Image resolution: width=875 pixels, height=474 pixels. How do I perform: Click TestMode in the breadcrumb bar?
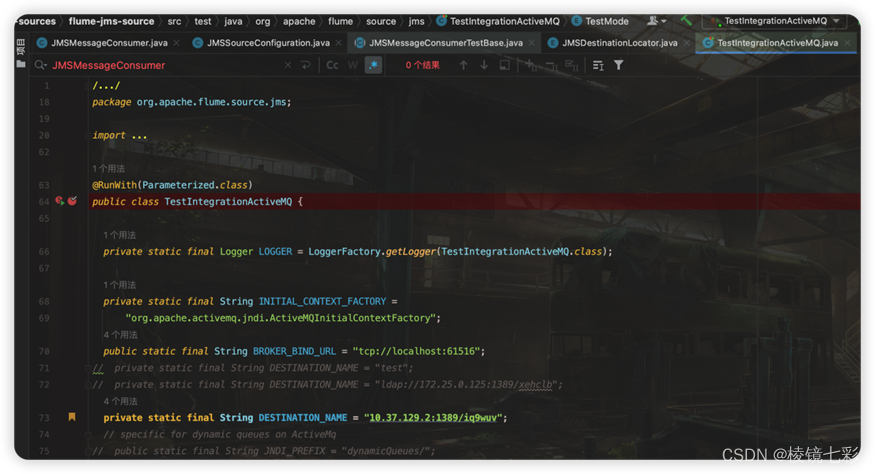point(600,21)
